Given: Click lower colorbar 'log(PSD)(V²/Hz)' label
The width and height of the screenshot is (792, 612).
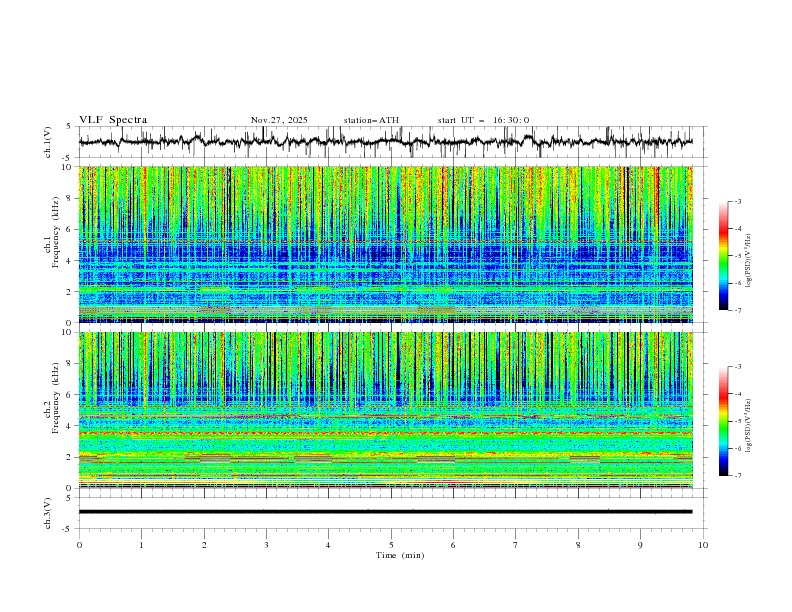Looking at the screenshot, I should coord(748,426).
